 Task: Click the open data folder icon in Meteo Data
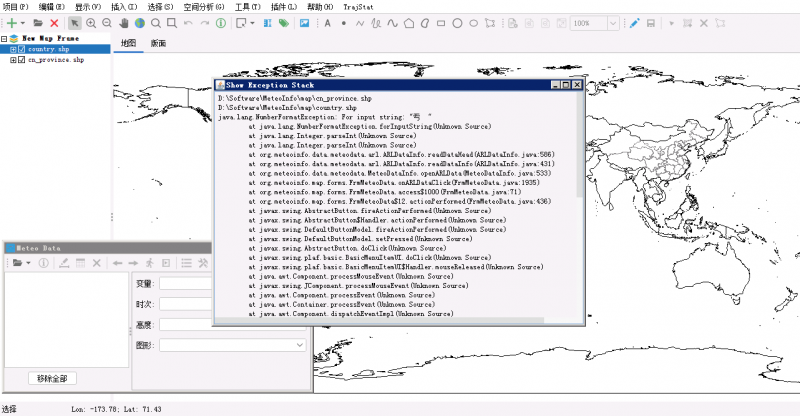click(17, 263)
